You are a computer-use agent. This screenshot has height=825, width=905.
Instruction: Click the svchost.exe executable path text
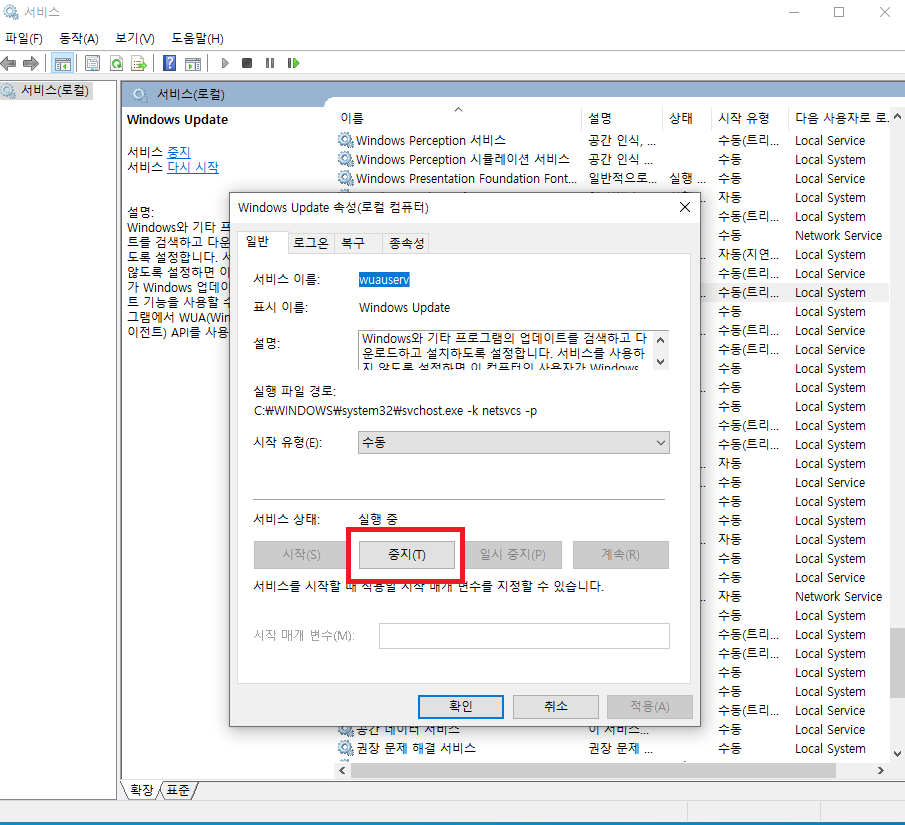pyautogui.click(x=395, y=411)
